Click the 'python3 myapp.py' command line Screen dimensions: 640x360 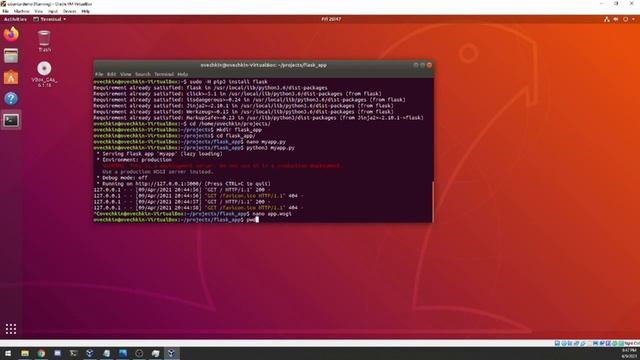(x=194, y=148)
